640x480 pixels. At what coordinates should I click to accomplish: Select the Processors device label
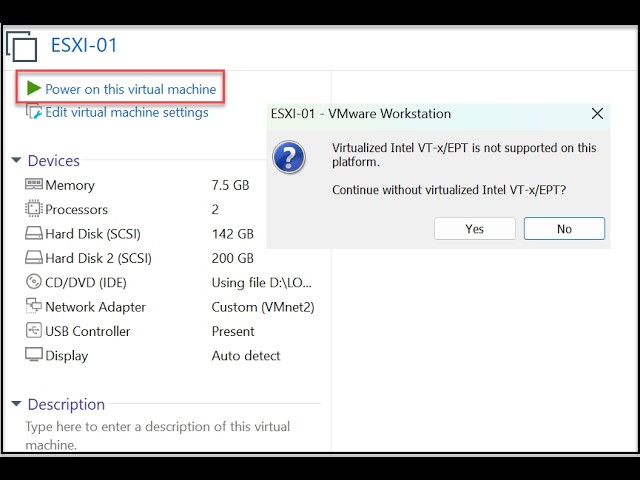pyautogui.click(x=76, y=209)
